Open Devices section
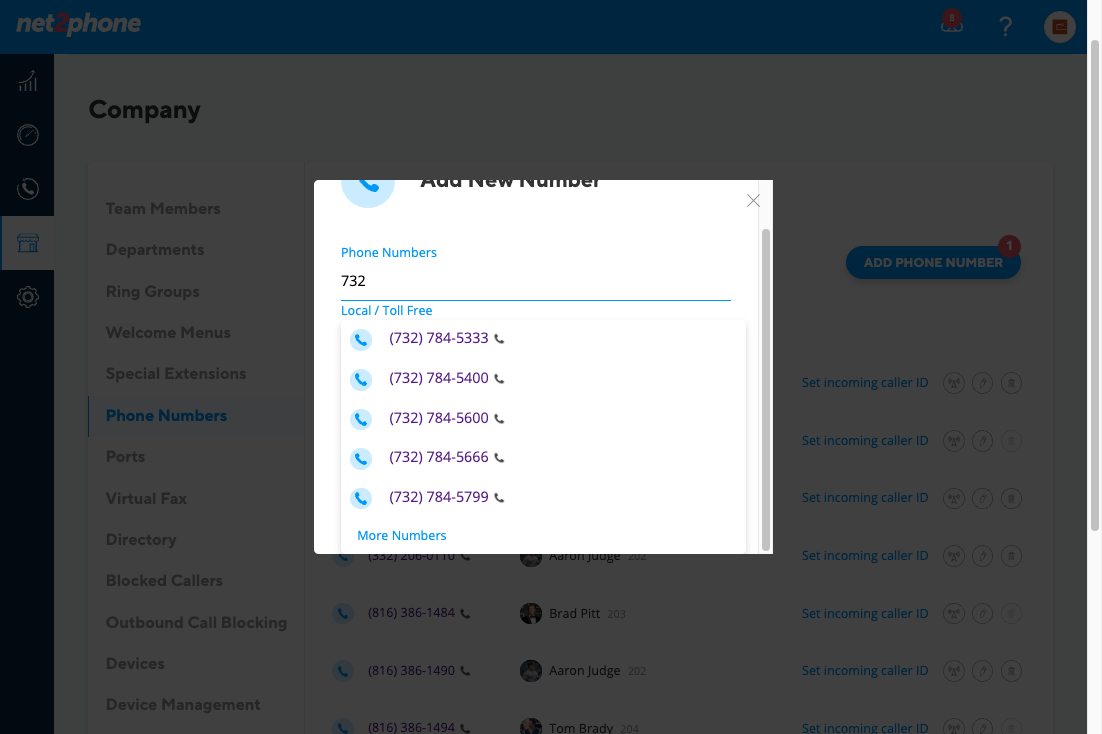The width and height of the screenshot is (1102, 734). pyautogui.click(x=135, y=664)
